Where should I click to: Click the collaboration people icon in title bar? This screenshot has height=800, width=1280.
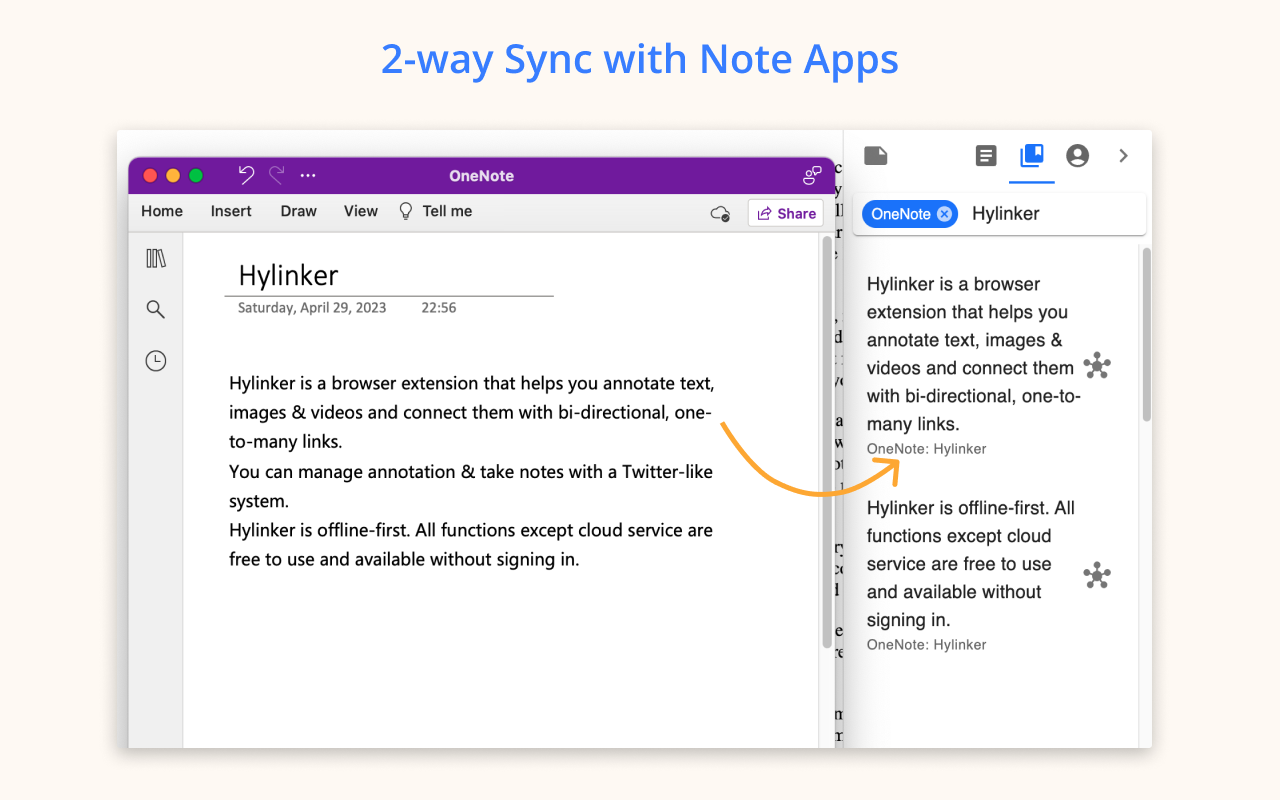[x=812, y=176]
